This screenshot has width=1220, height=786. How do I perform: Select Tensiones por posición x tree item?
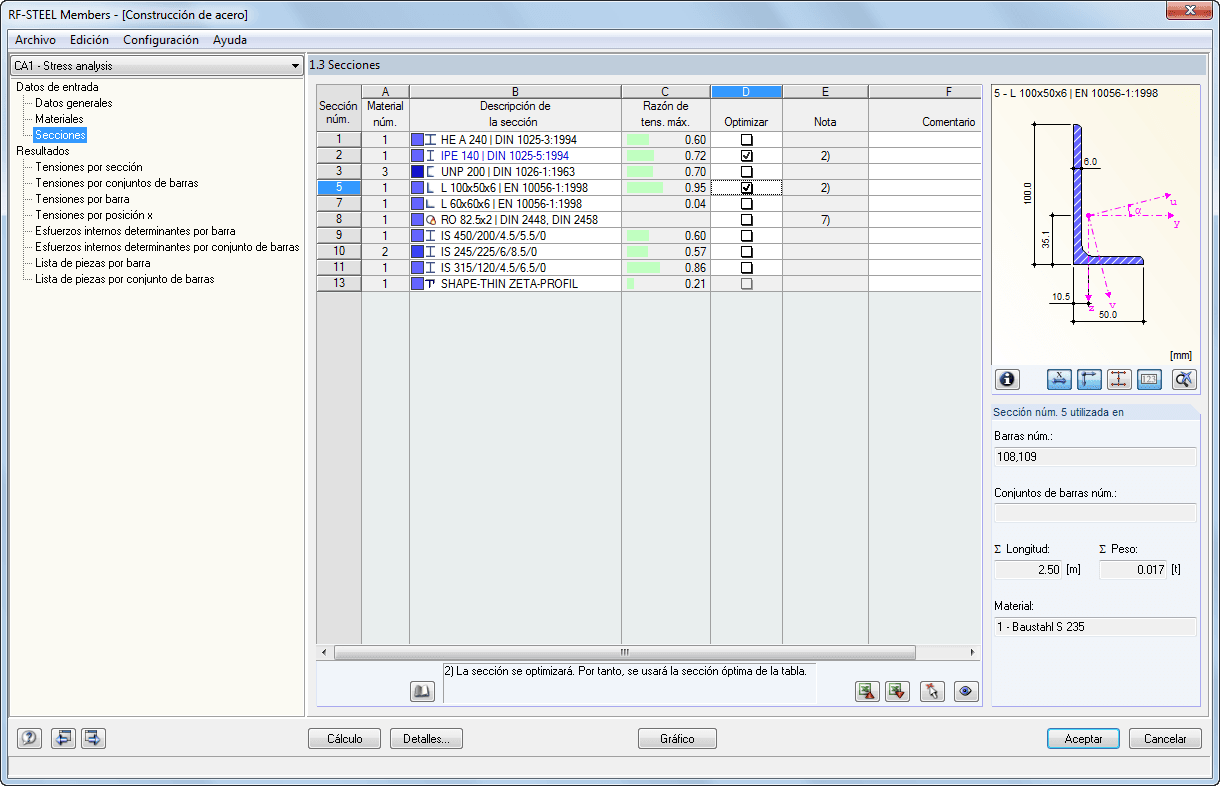pyautogui.click(x=94, y=215)
